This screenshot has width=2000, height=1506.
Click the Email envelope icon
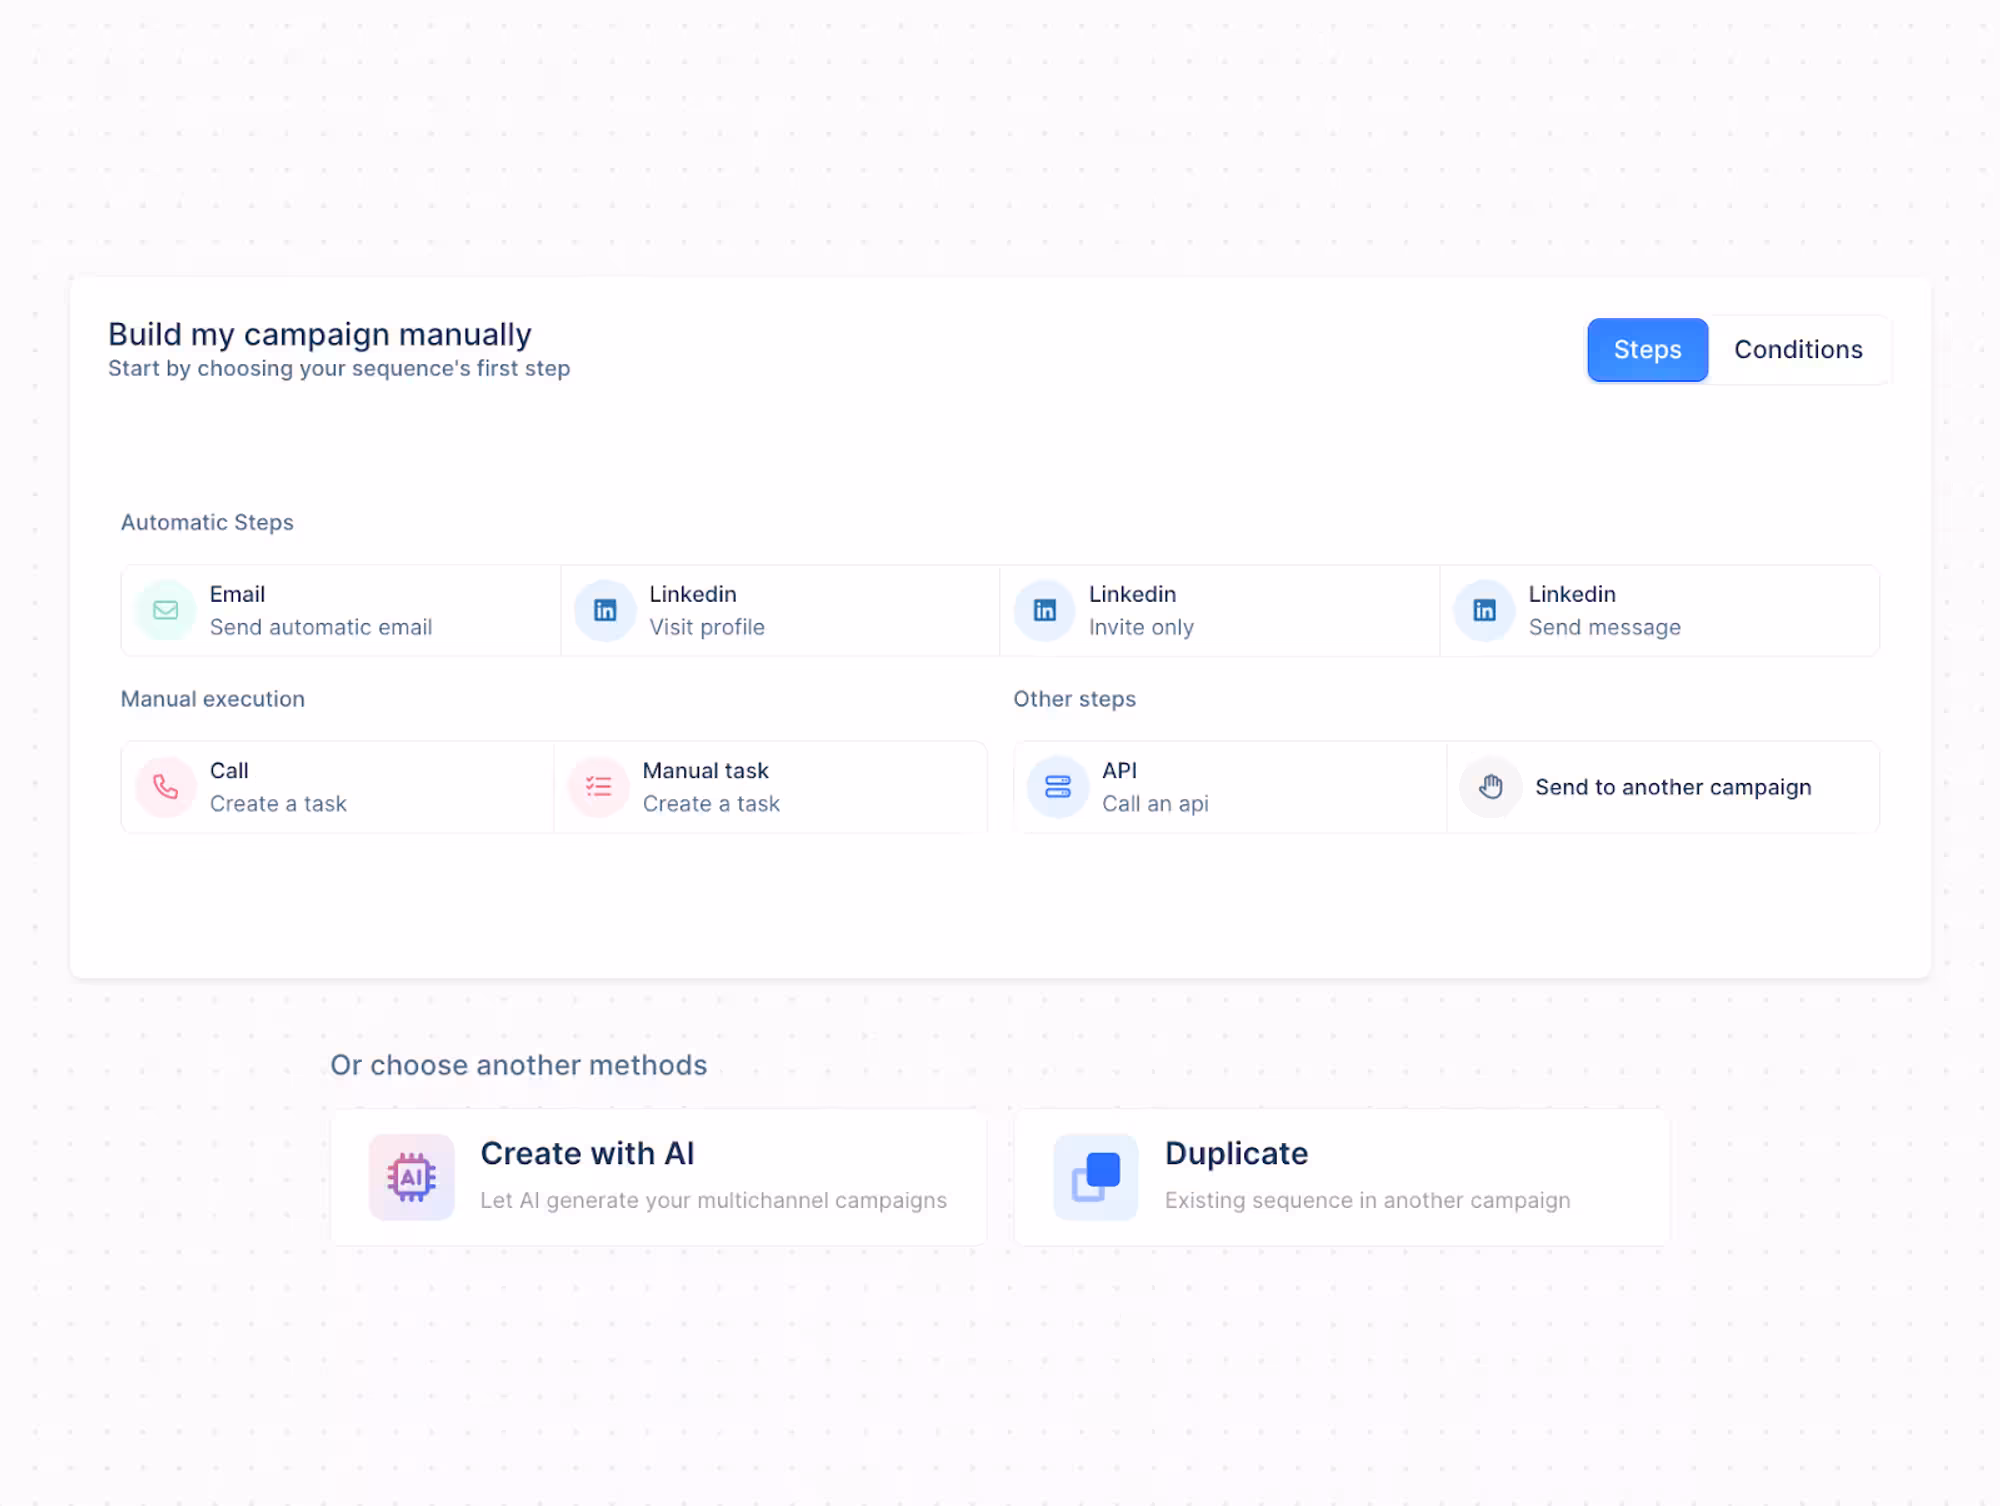pos(165,610)
